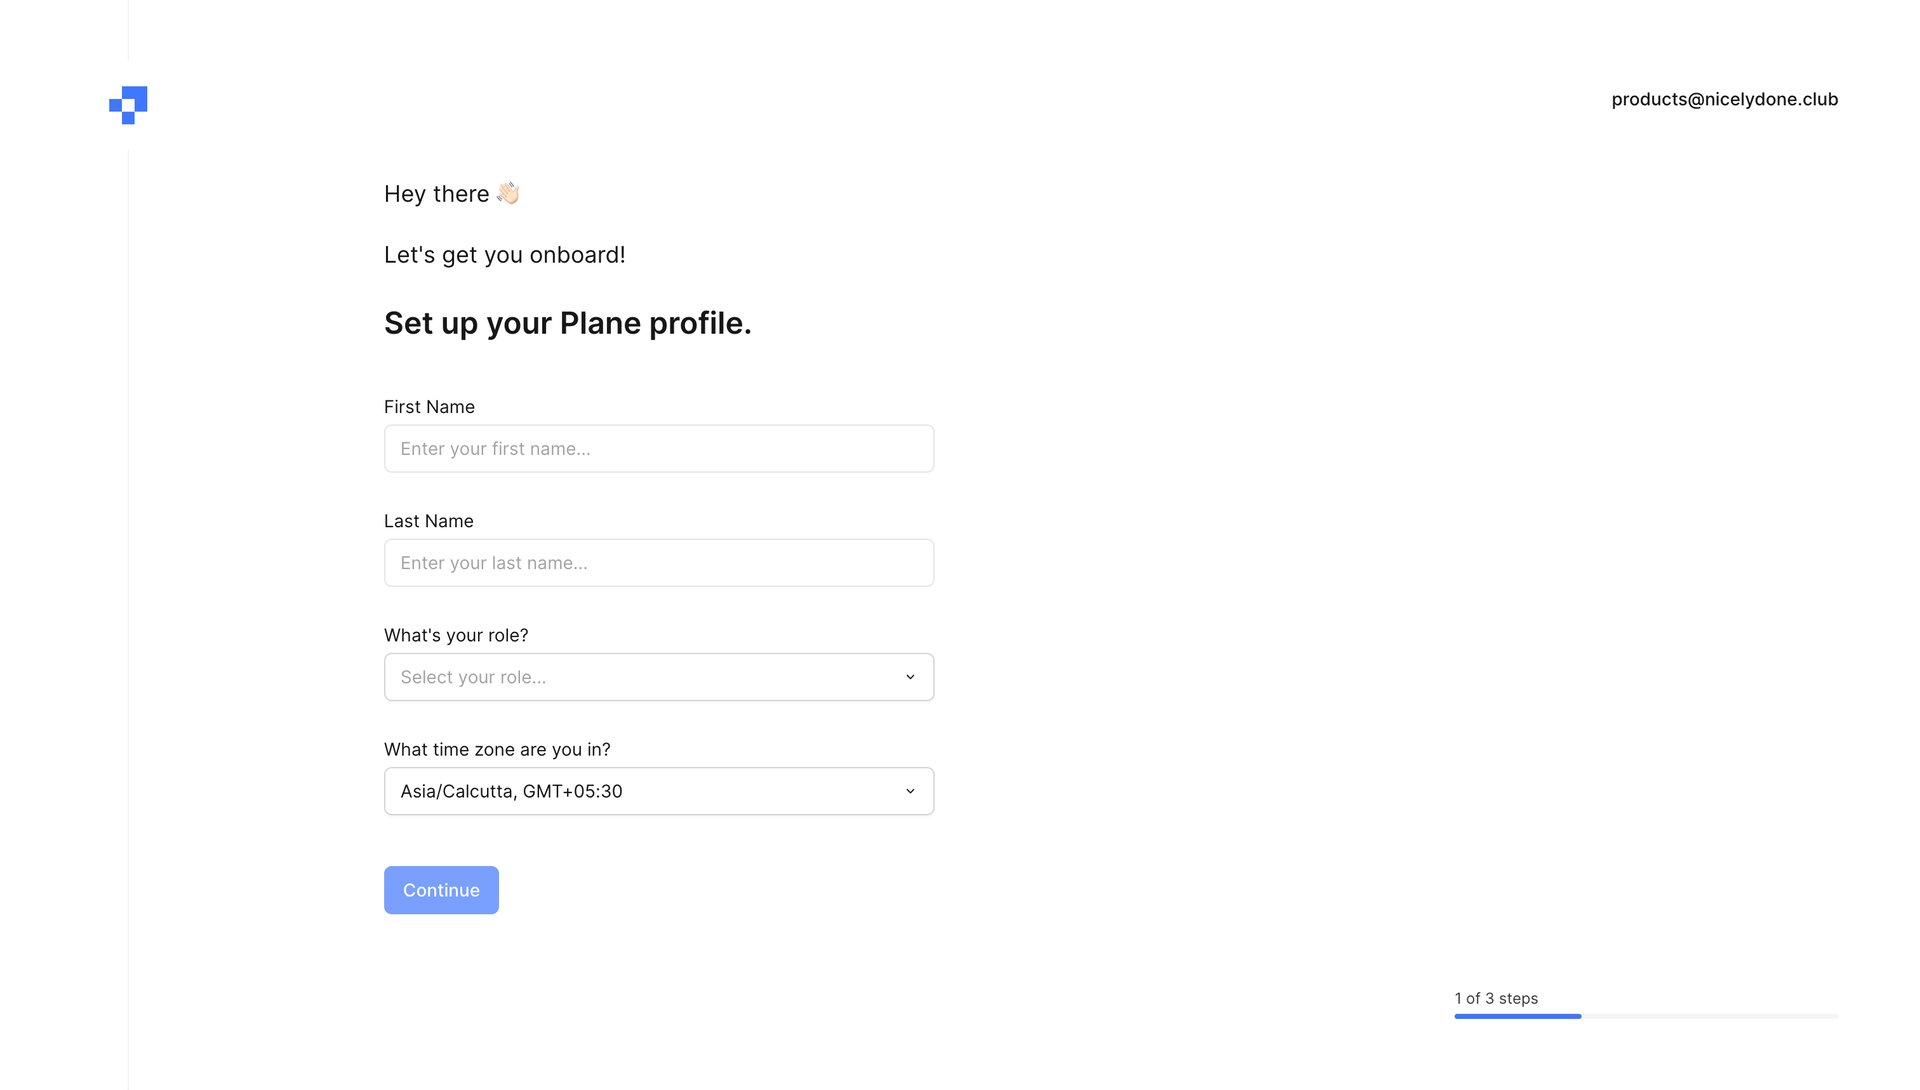
Task: Click the unfilled portion of progress bar
Action: point(1710,1016)
